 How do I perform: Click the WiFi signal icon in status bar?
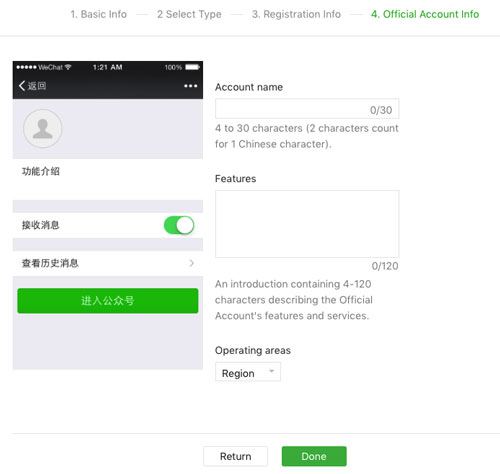tap(68, 67)
